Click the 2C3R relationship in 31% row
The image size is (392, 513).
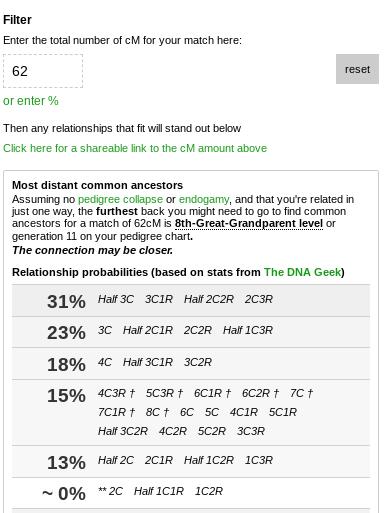pyautogui.click(x=259, y=299)
